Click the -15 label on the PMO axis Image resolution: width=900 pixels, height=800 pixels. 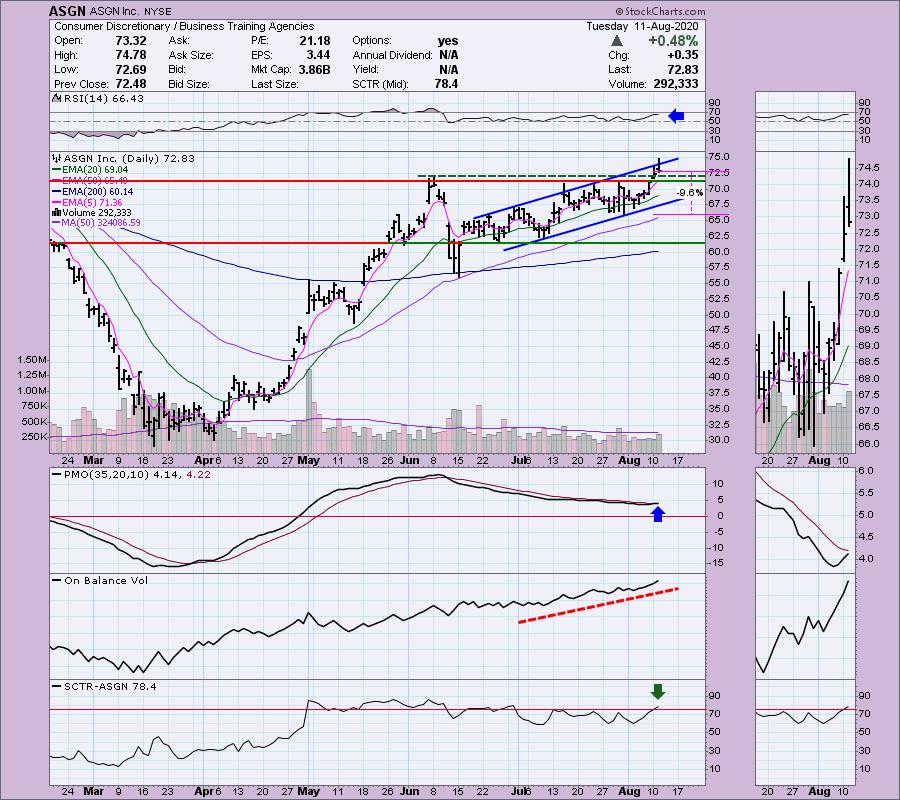pyautogui.click(x=716, y=563)
